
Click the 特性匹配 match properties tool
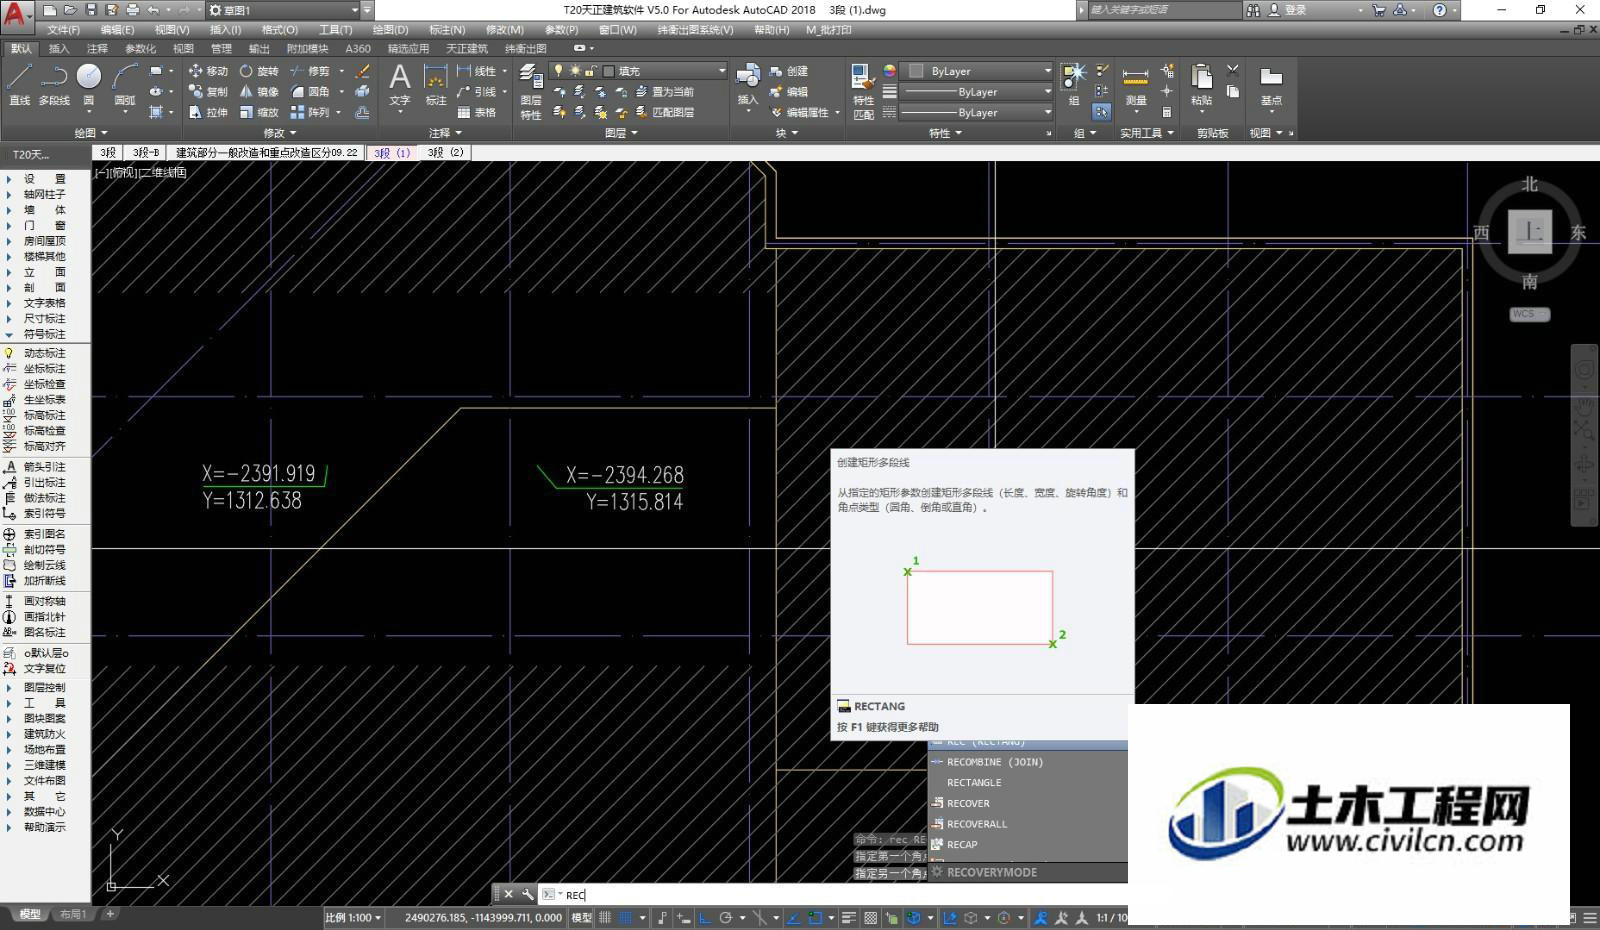point(863,92)
